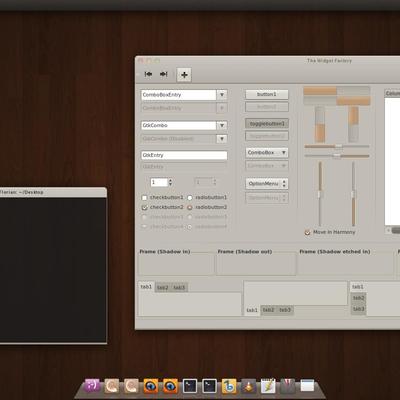Uncheck checkbutton2 checkbox

[x=144, y=207]
